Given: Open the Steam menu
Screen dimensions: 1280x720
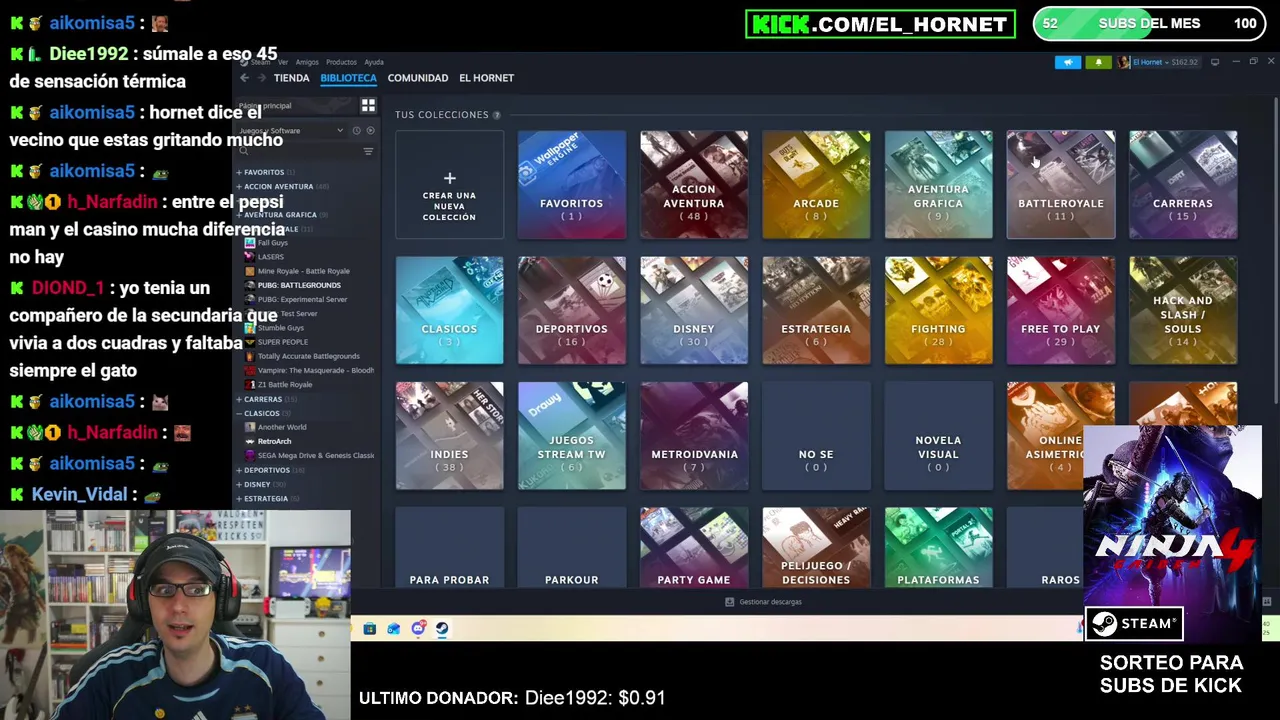Looking at the screenshot, I should coord(261,62).
